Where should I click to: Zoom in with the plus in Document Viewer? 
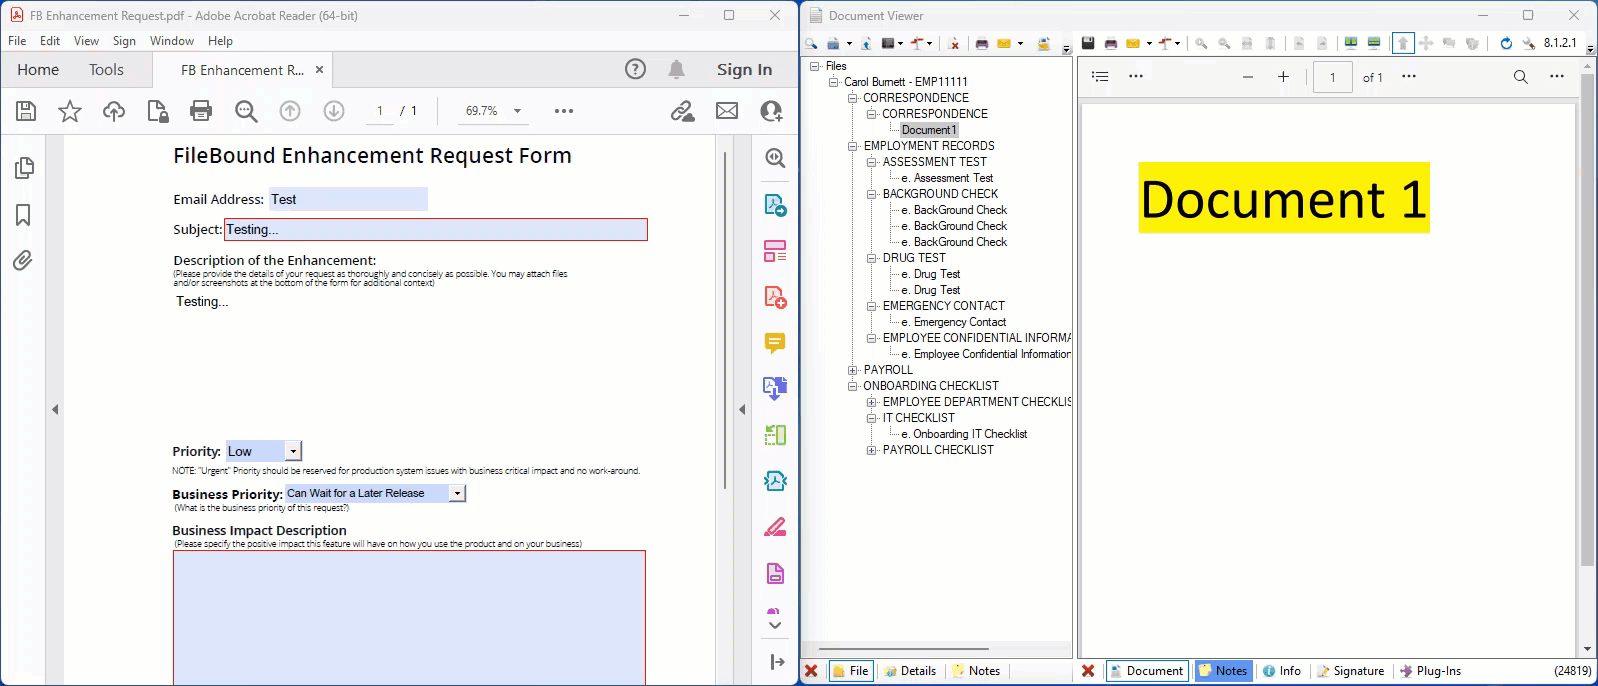(x=1283, y=77)
